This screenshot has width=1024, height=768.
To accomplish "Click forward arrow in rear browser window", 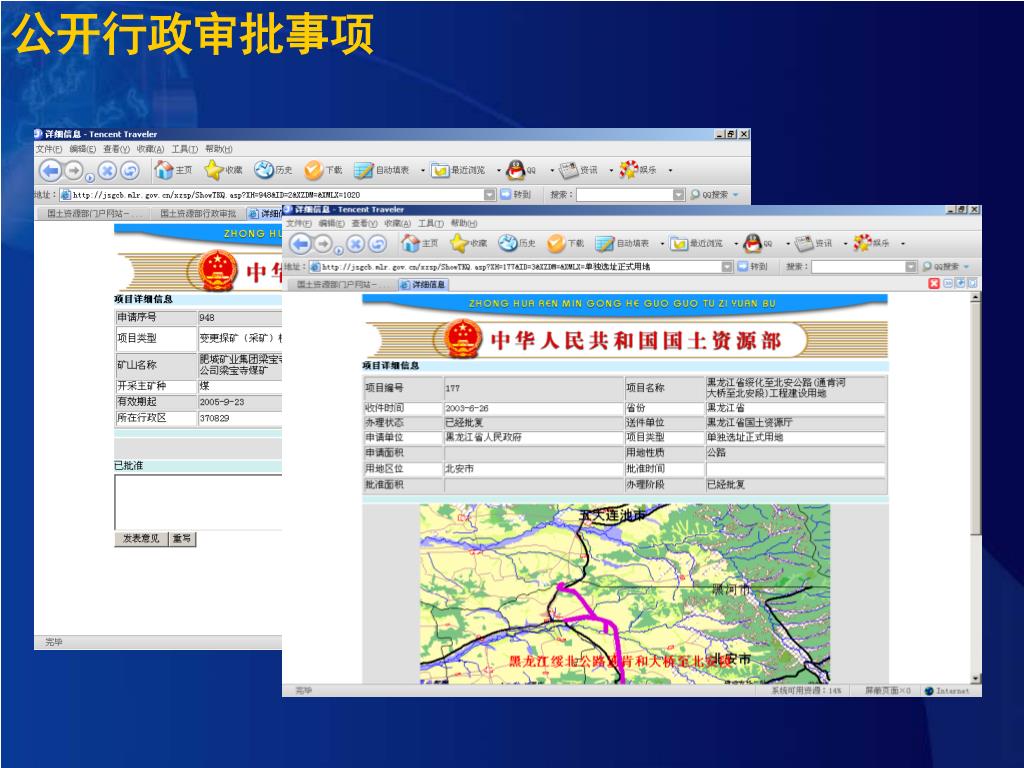I will pyautogui.click(x=74, y=170).
